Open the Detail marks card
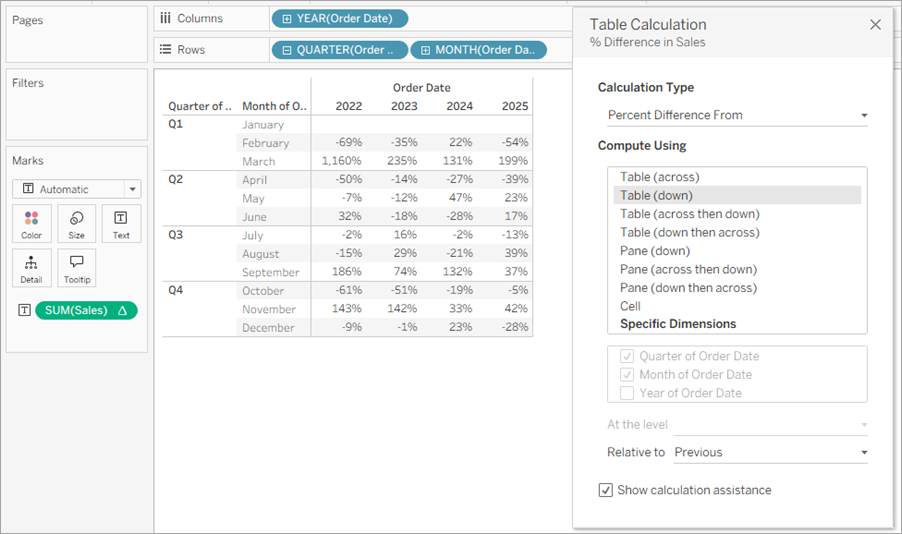902x534 pixels. (x=32, y=268)
